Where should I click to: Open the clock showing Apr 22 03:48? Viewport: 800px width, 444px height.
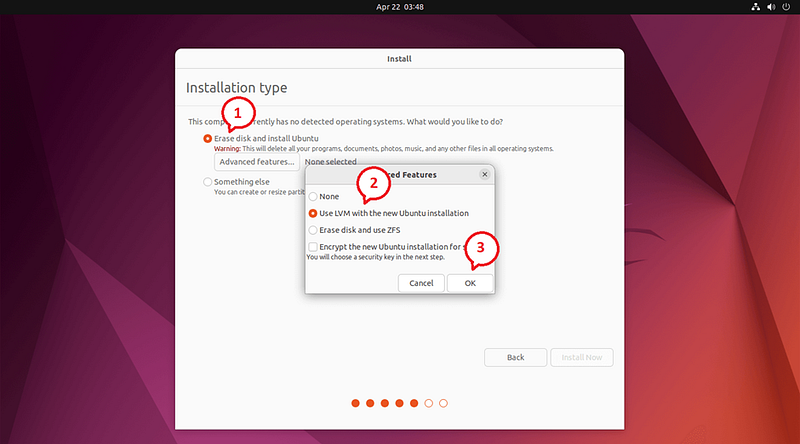click(400, 7)
